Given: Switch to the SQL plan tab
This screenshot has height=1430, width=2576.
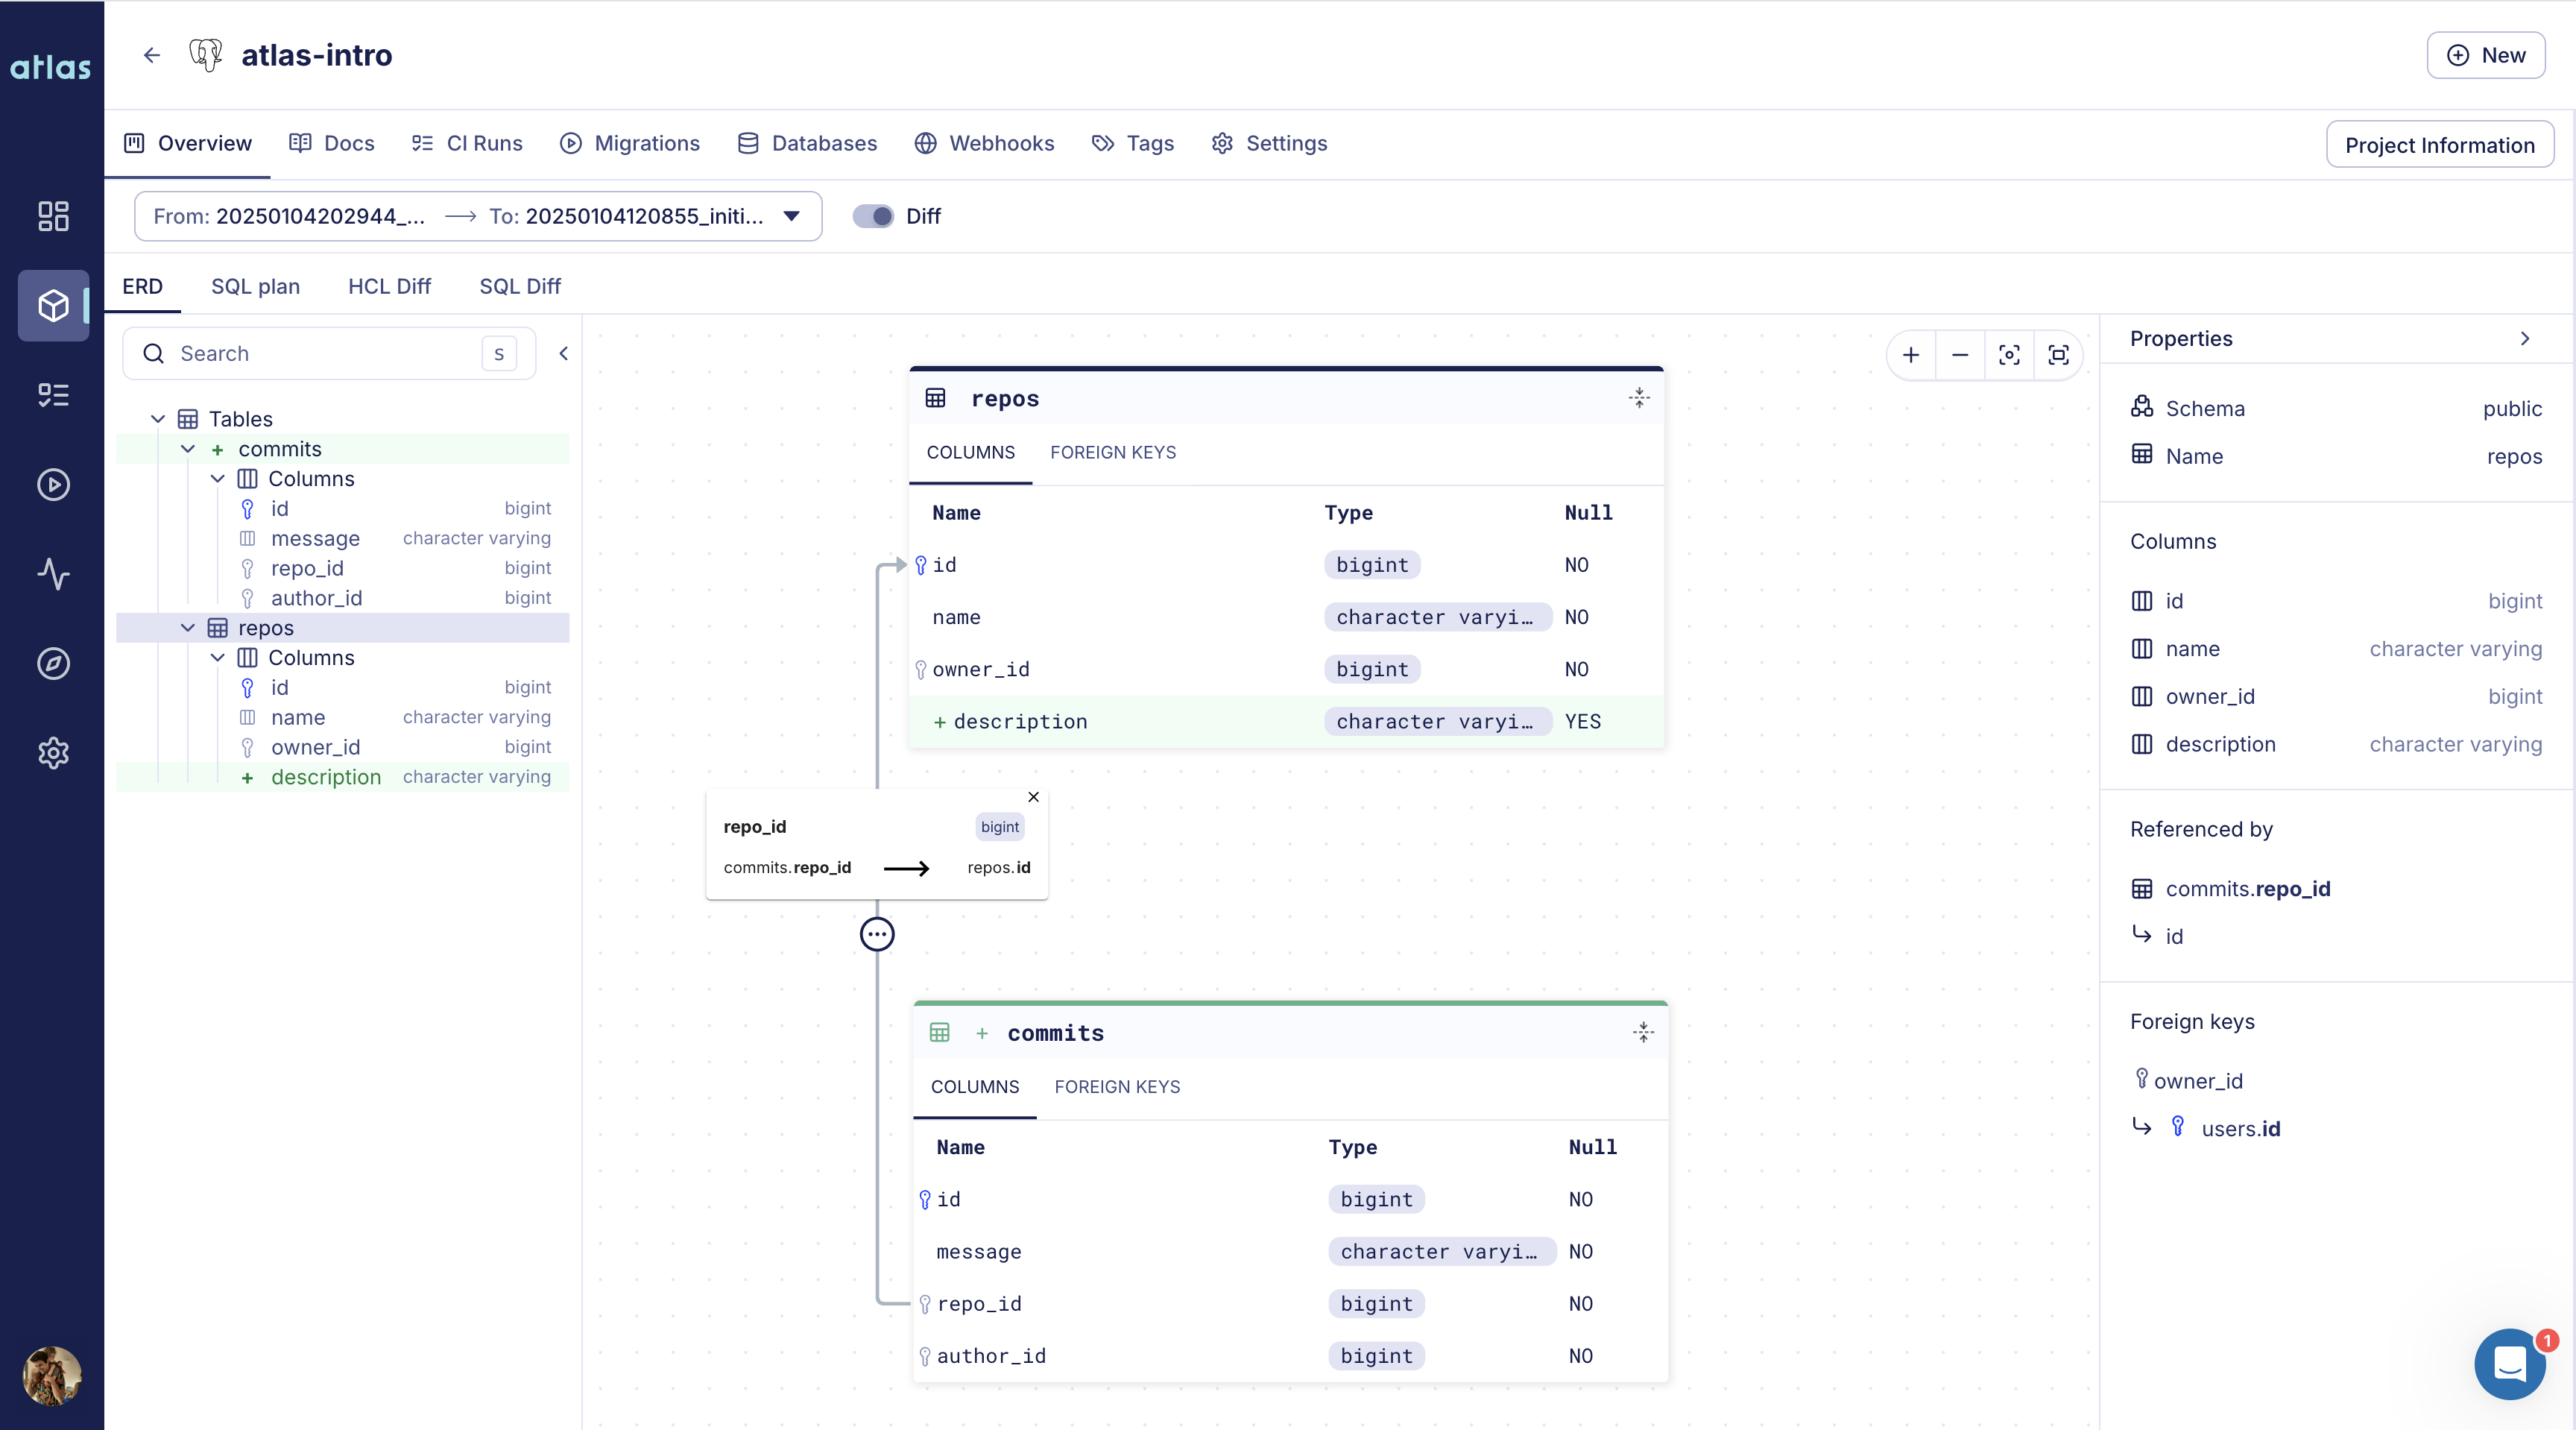Looking at the screenshot, I should point(255,286).
